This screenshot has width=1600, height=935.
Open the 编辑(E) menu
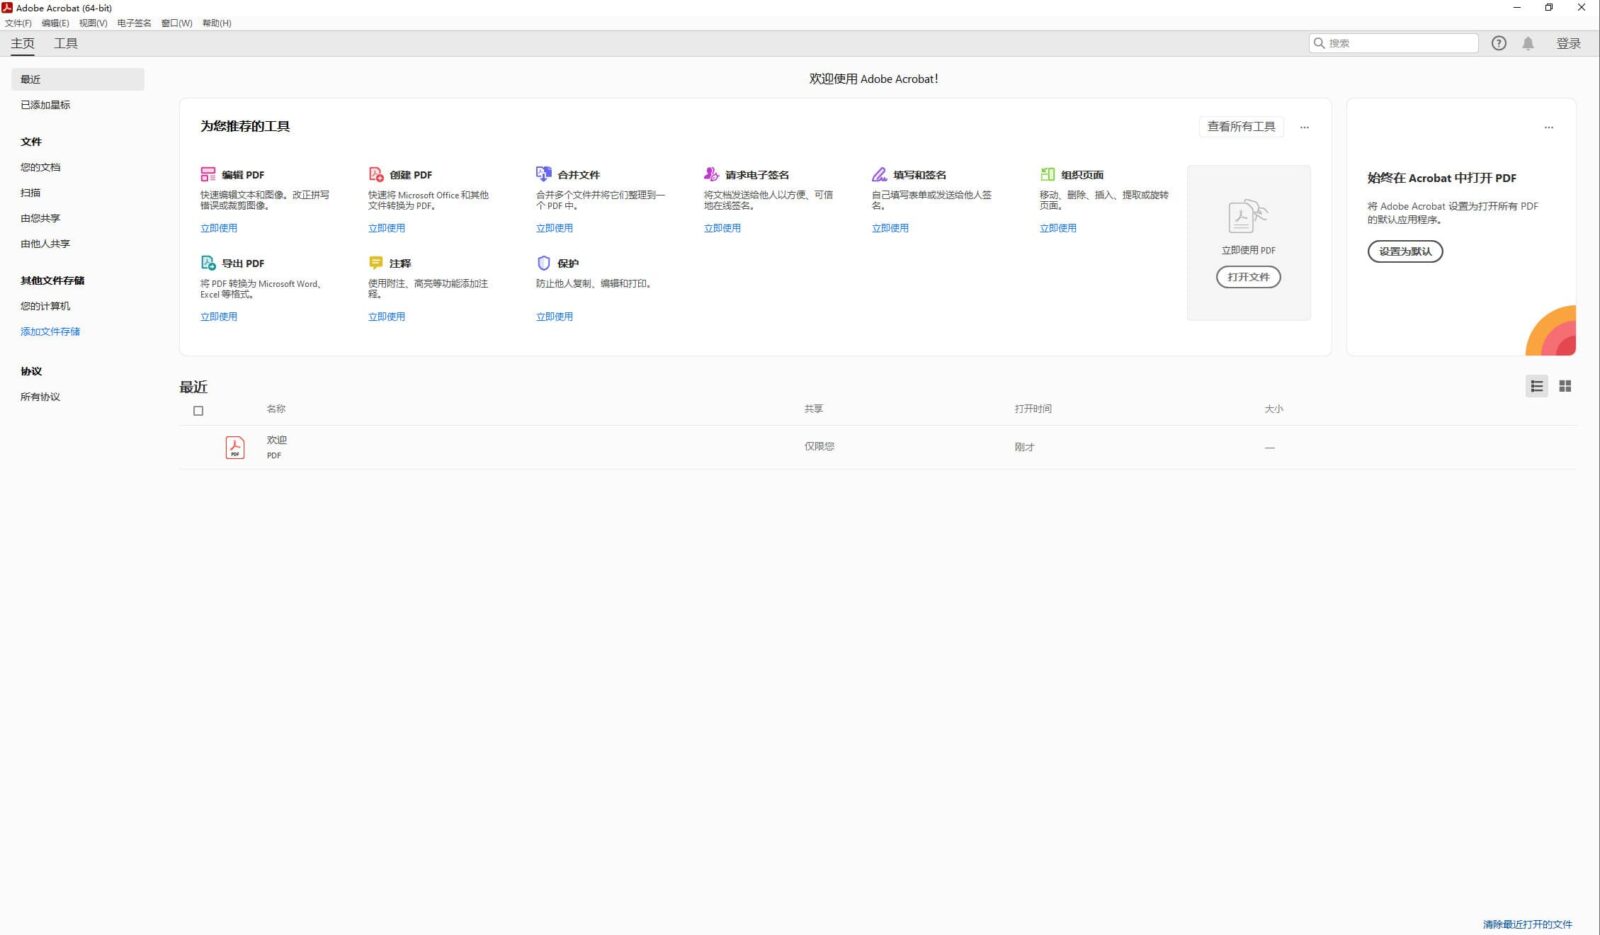55,23
